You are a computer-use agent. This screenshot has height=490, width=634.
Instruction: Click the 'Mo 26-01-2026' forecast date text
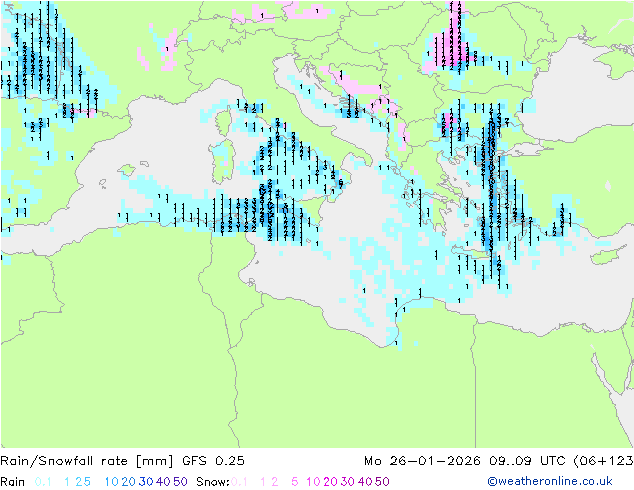(422, 461)
